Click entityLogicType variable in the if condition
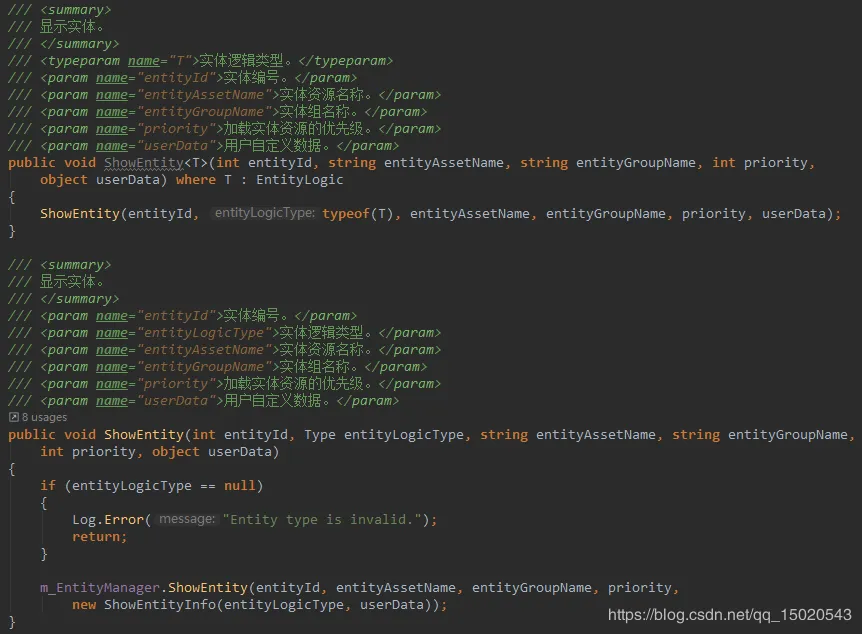 pos(132,486)
